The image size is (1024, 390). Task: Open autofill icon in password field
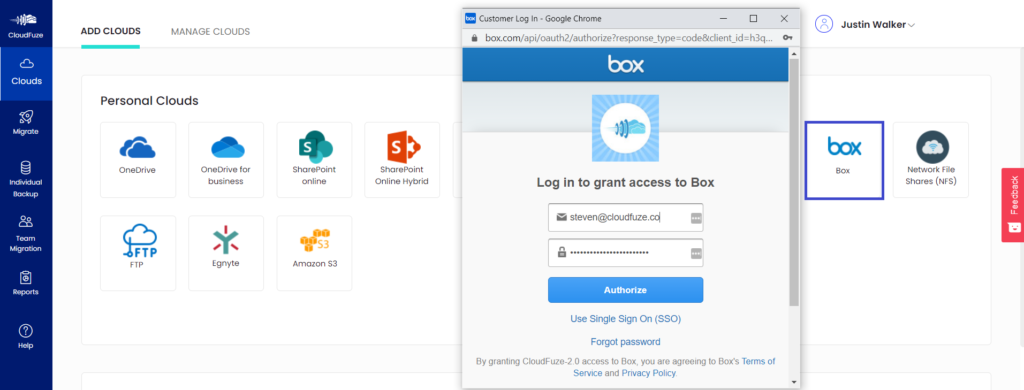click(x=696, y=253)
